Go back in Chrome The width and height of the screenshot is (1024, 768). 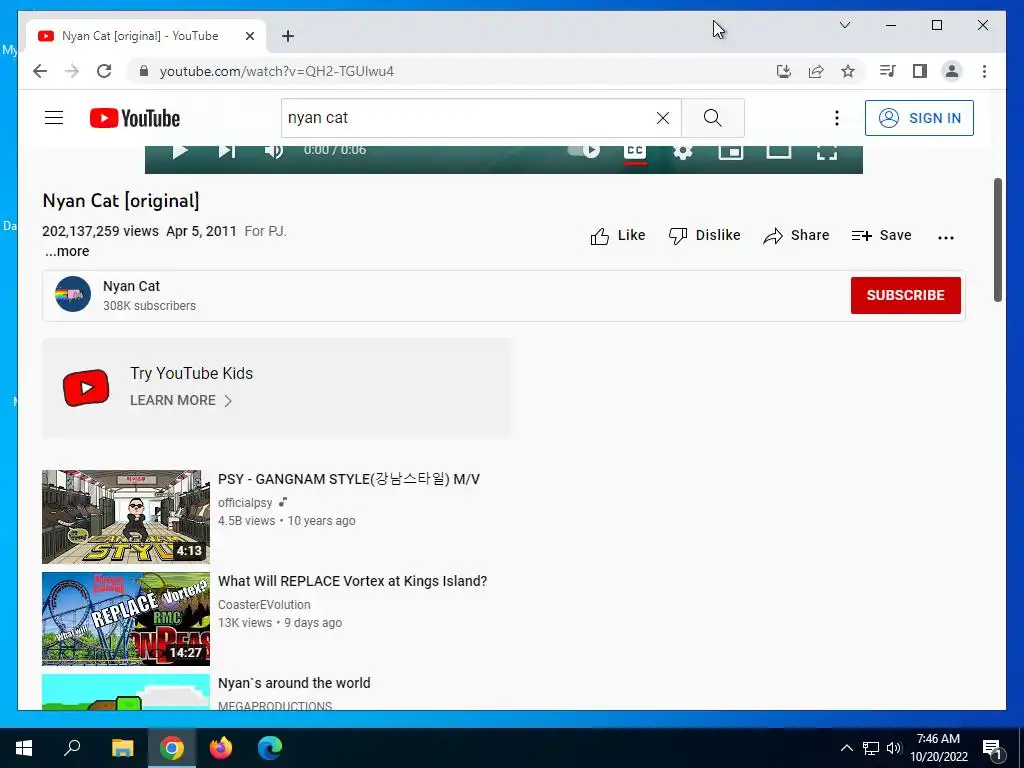[x=40, y=71]
